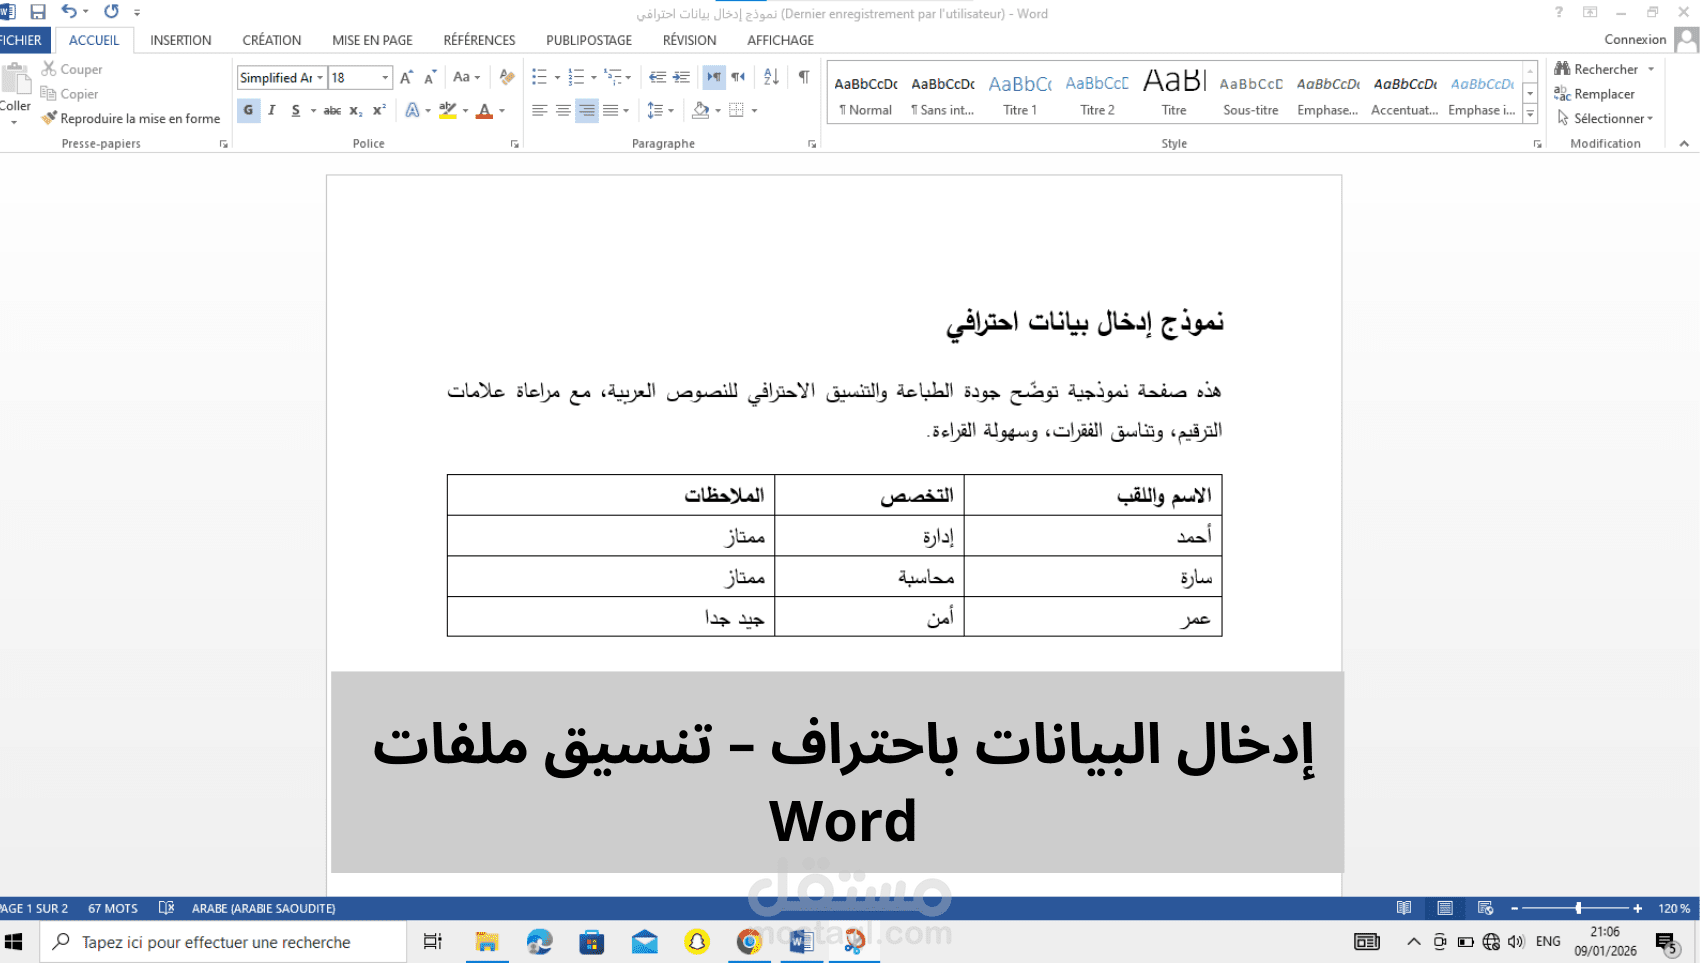Viewport: 1700px width, 970px height.
Task: Apply yellow text highlight color
Action: [448, 111]
